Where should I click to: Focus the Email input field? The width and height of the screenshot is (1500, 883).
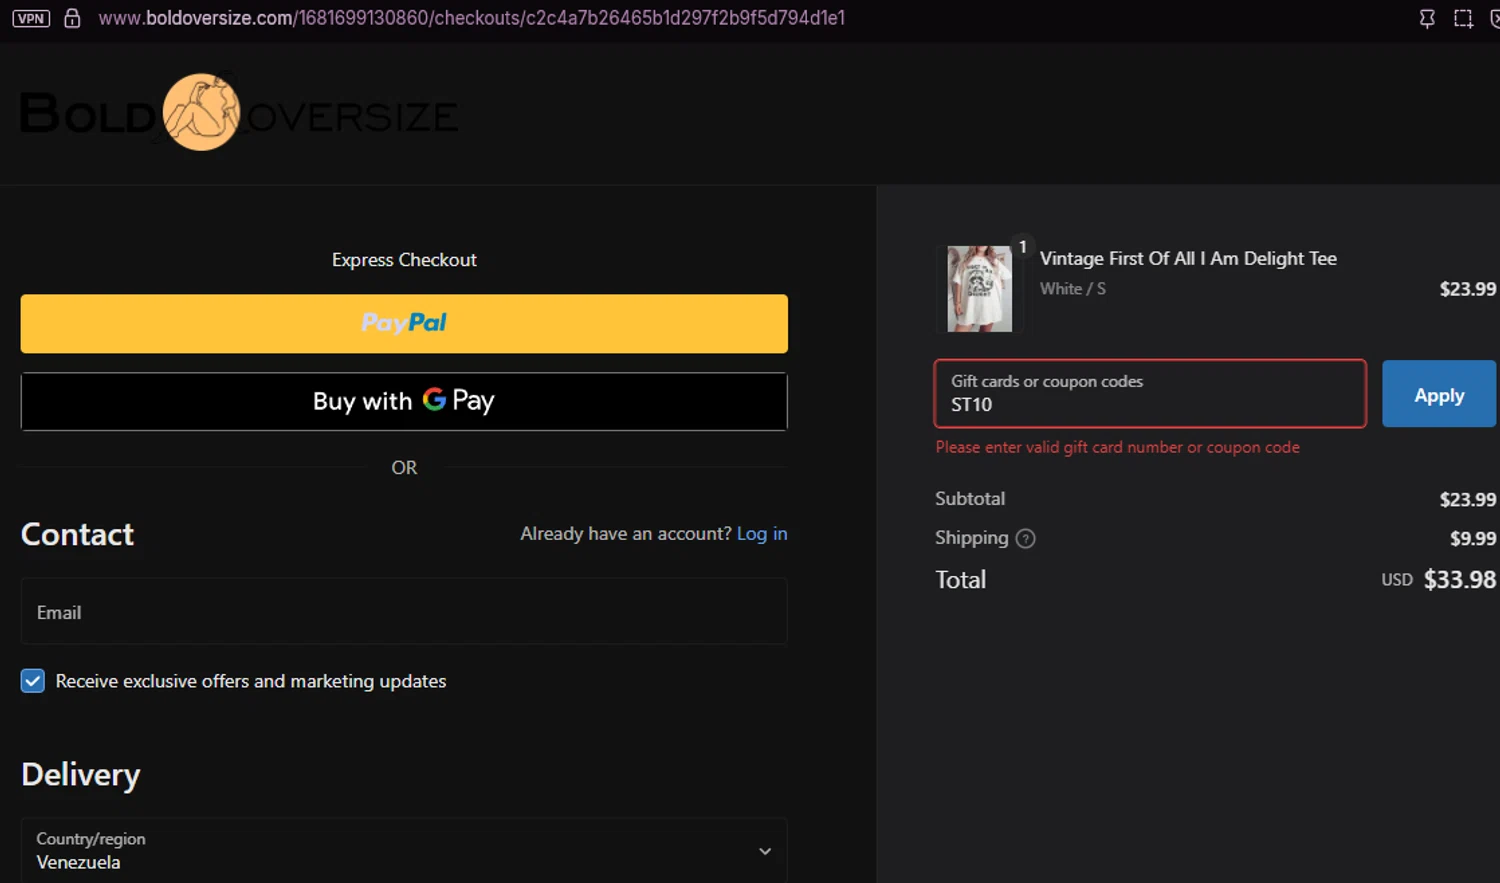point(404,611)
